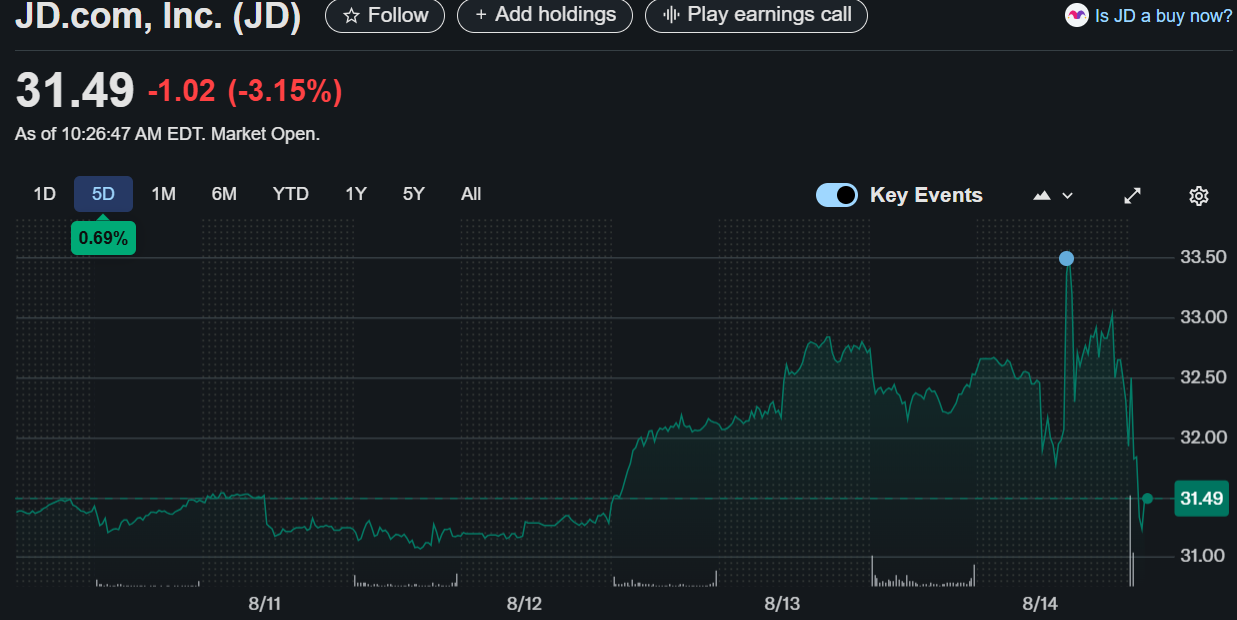Click the 31.00 axis value
The height and width of the screenshot is (620, 1237).
(1203, 555)
